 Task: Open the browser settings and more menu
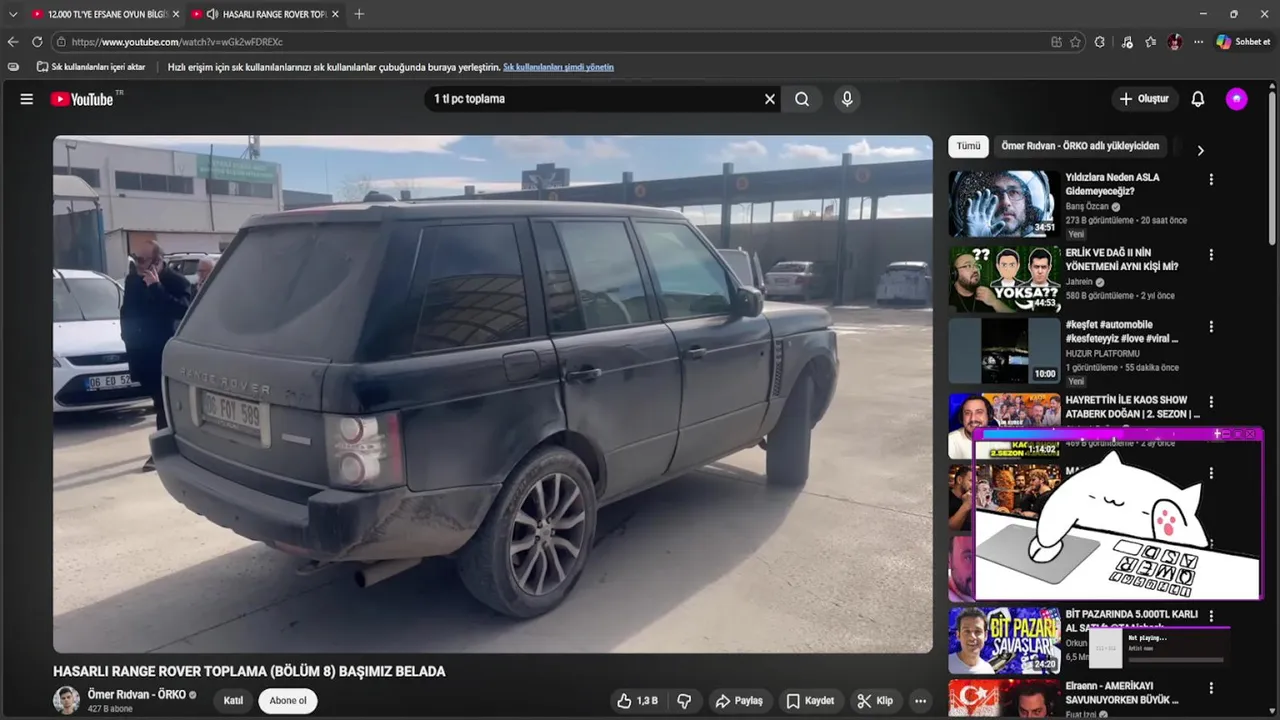click(1199, 42)
